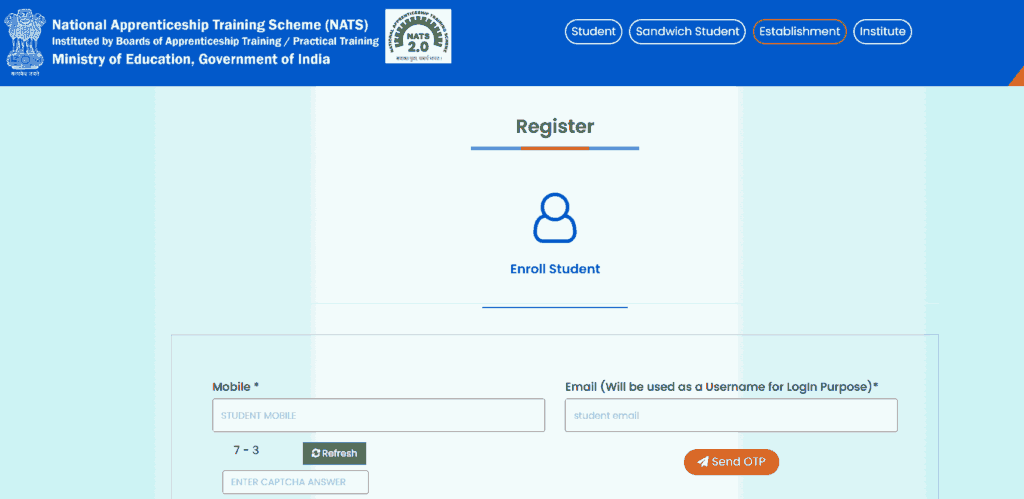Click the Enroll Student label
The image size is (1024, 499).
pos(555,269)
